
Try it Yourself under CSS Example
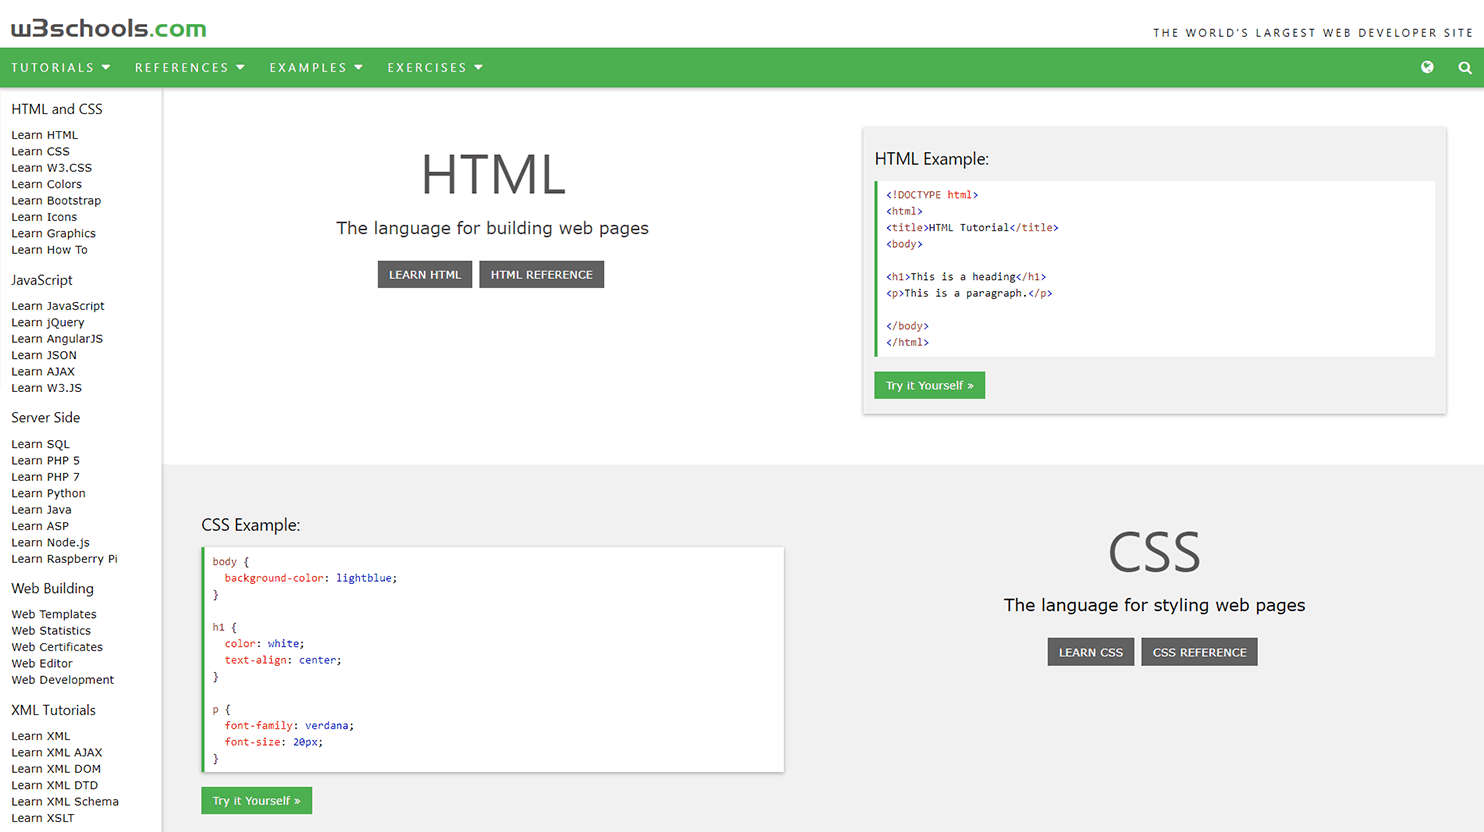[x=256, y=800]
